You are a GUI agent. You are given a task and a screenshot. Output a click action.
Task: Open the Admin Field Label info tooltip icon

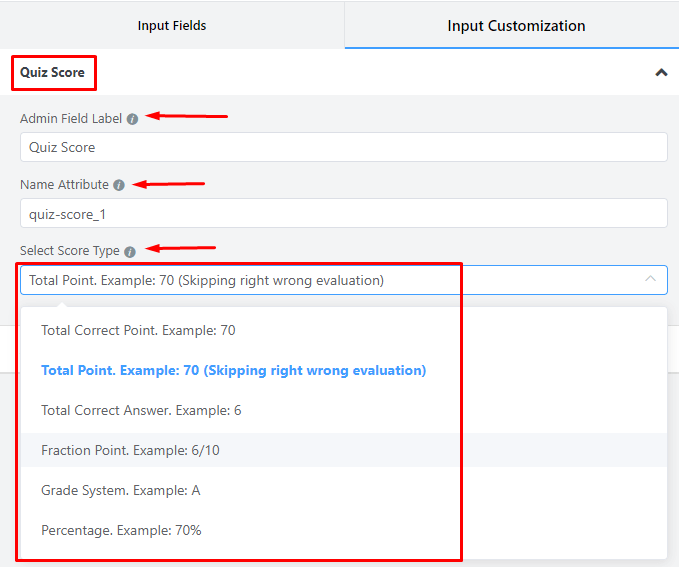(x=133, y=119)
